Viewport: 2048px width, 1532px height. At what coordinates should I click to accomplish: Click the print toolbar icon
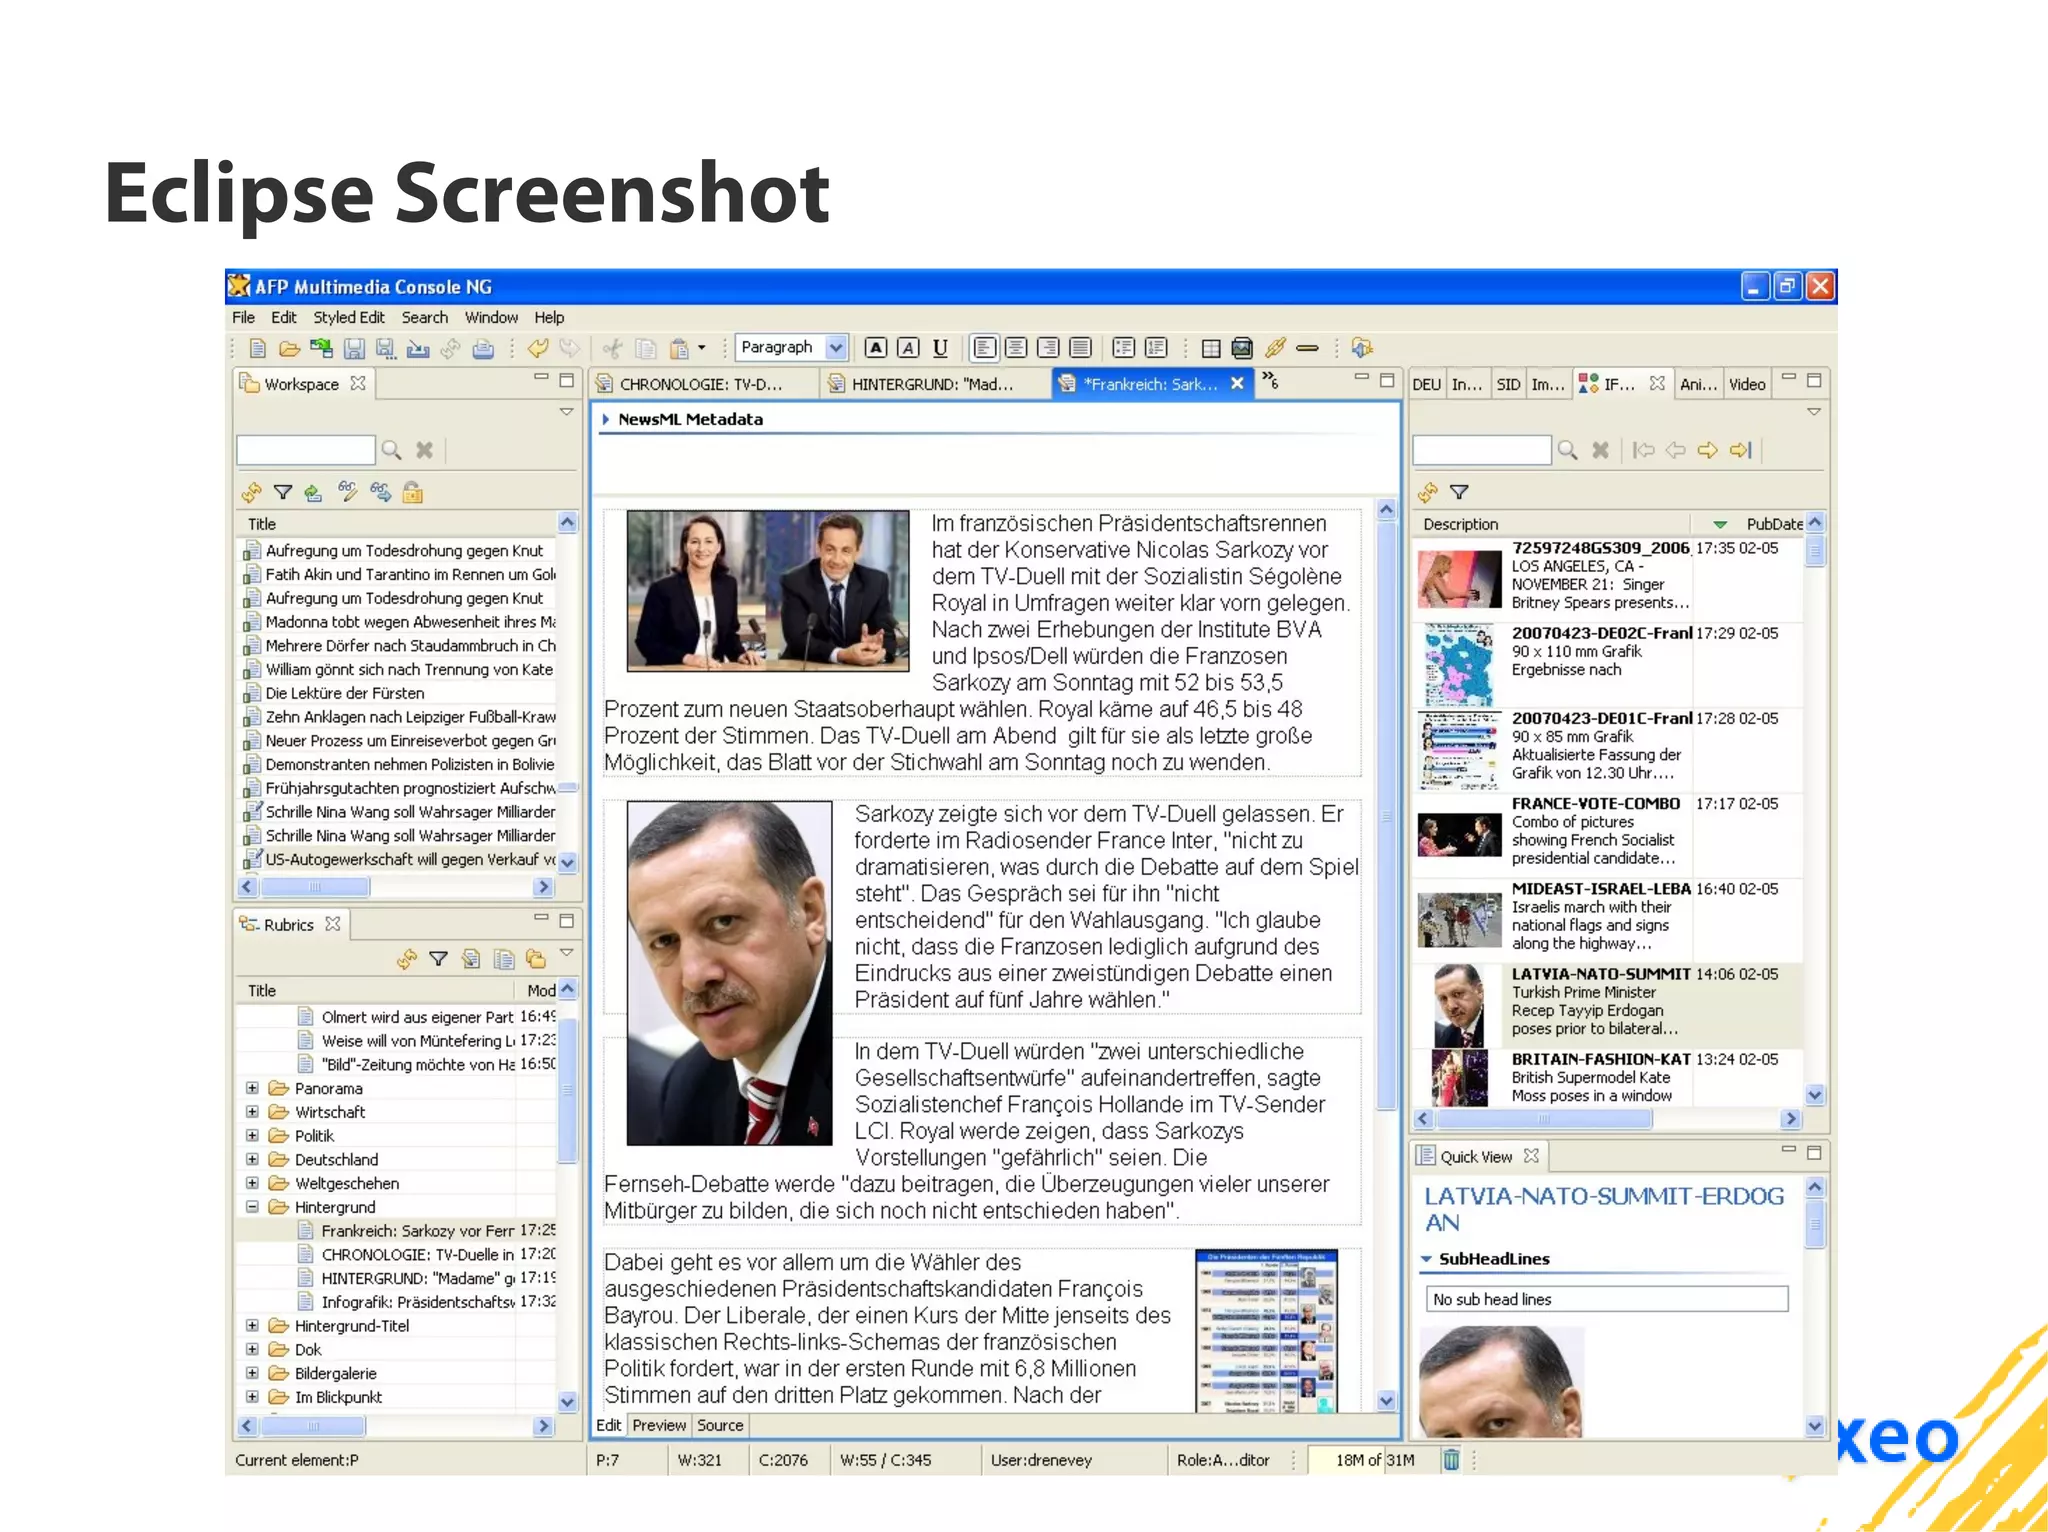(483, 348)
